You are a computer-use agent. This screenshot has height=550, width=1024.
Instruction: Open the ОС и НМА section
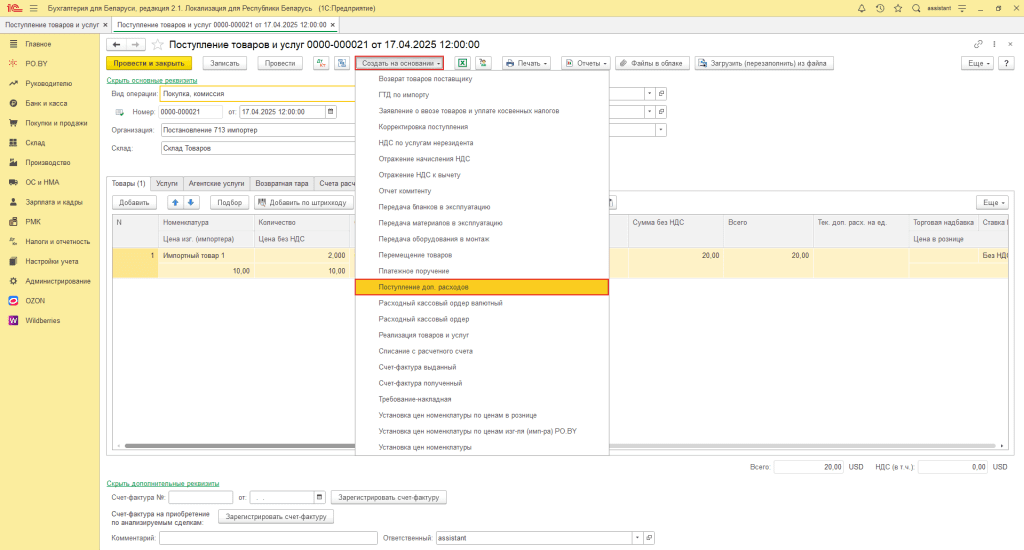pyautogui.click(x=42, y=182)
